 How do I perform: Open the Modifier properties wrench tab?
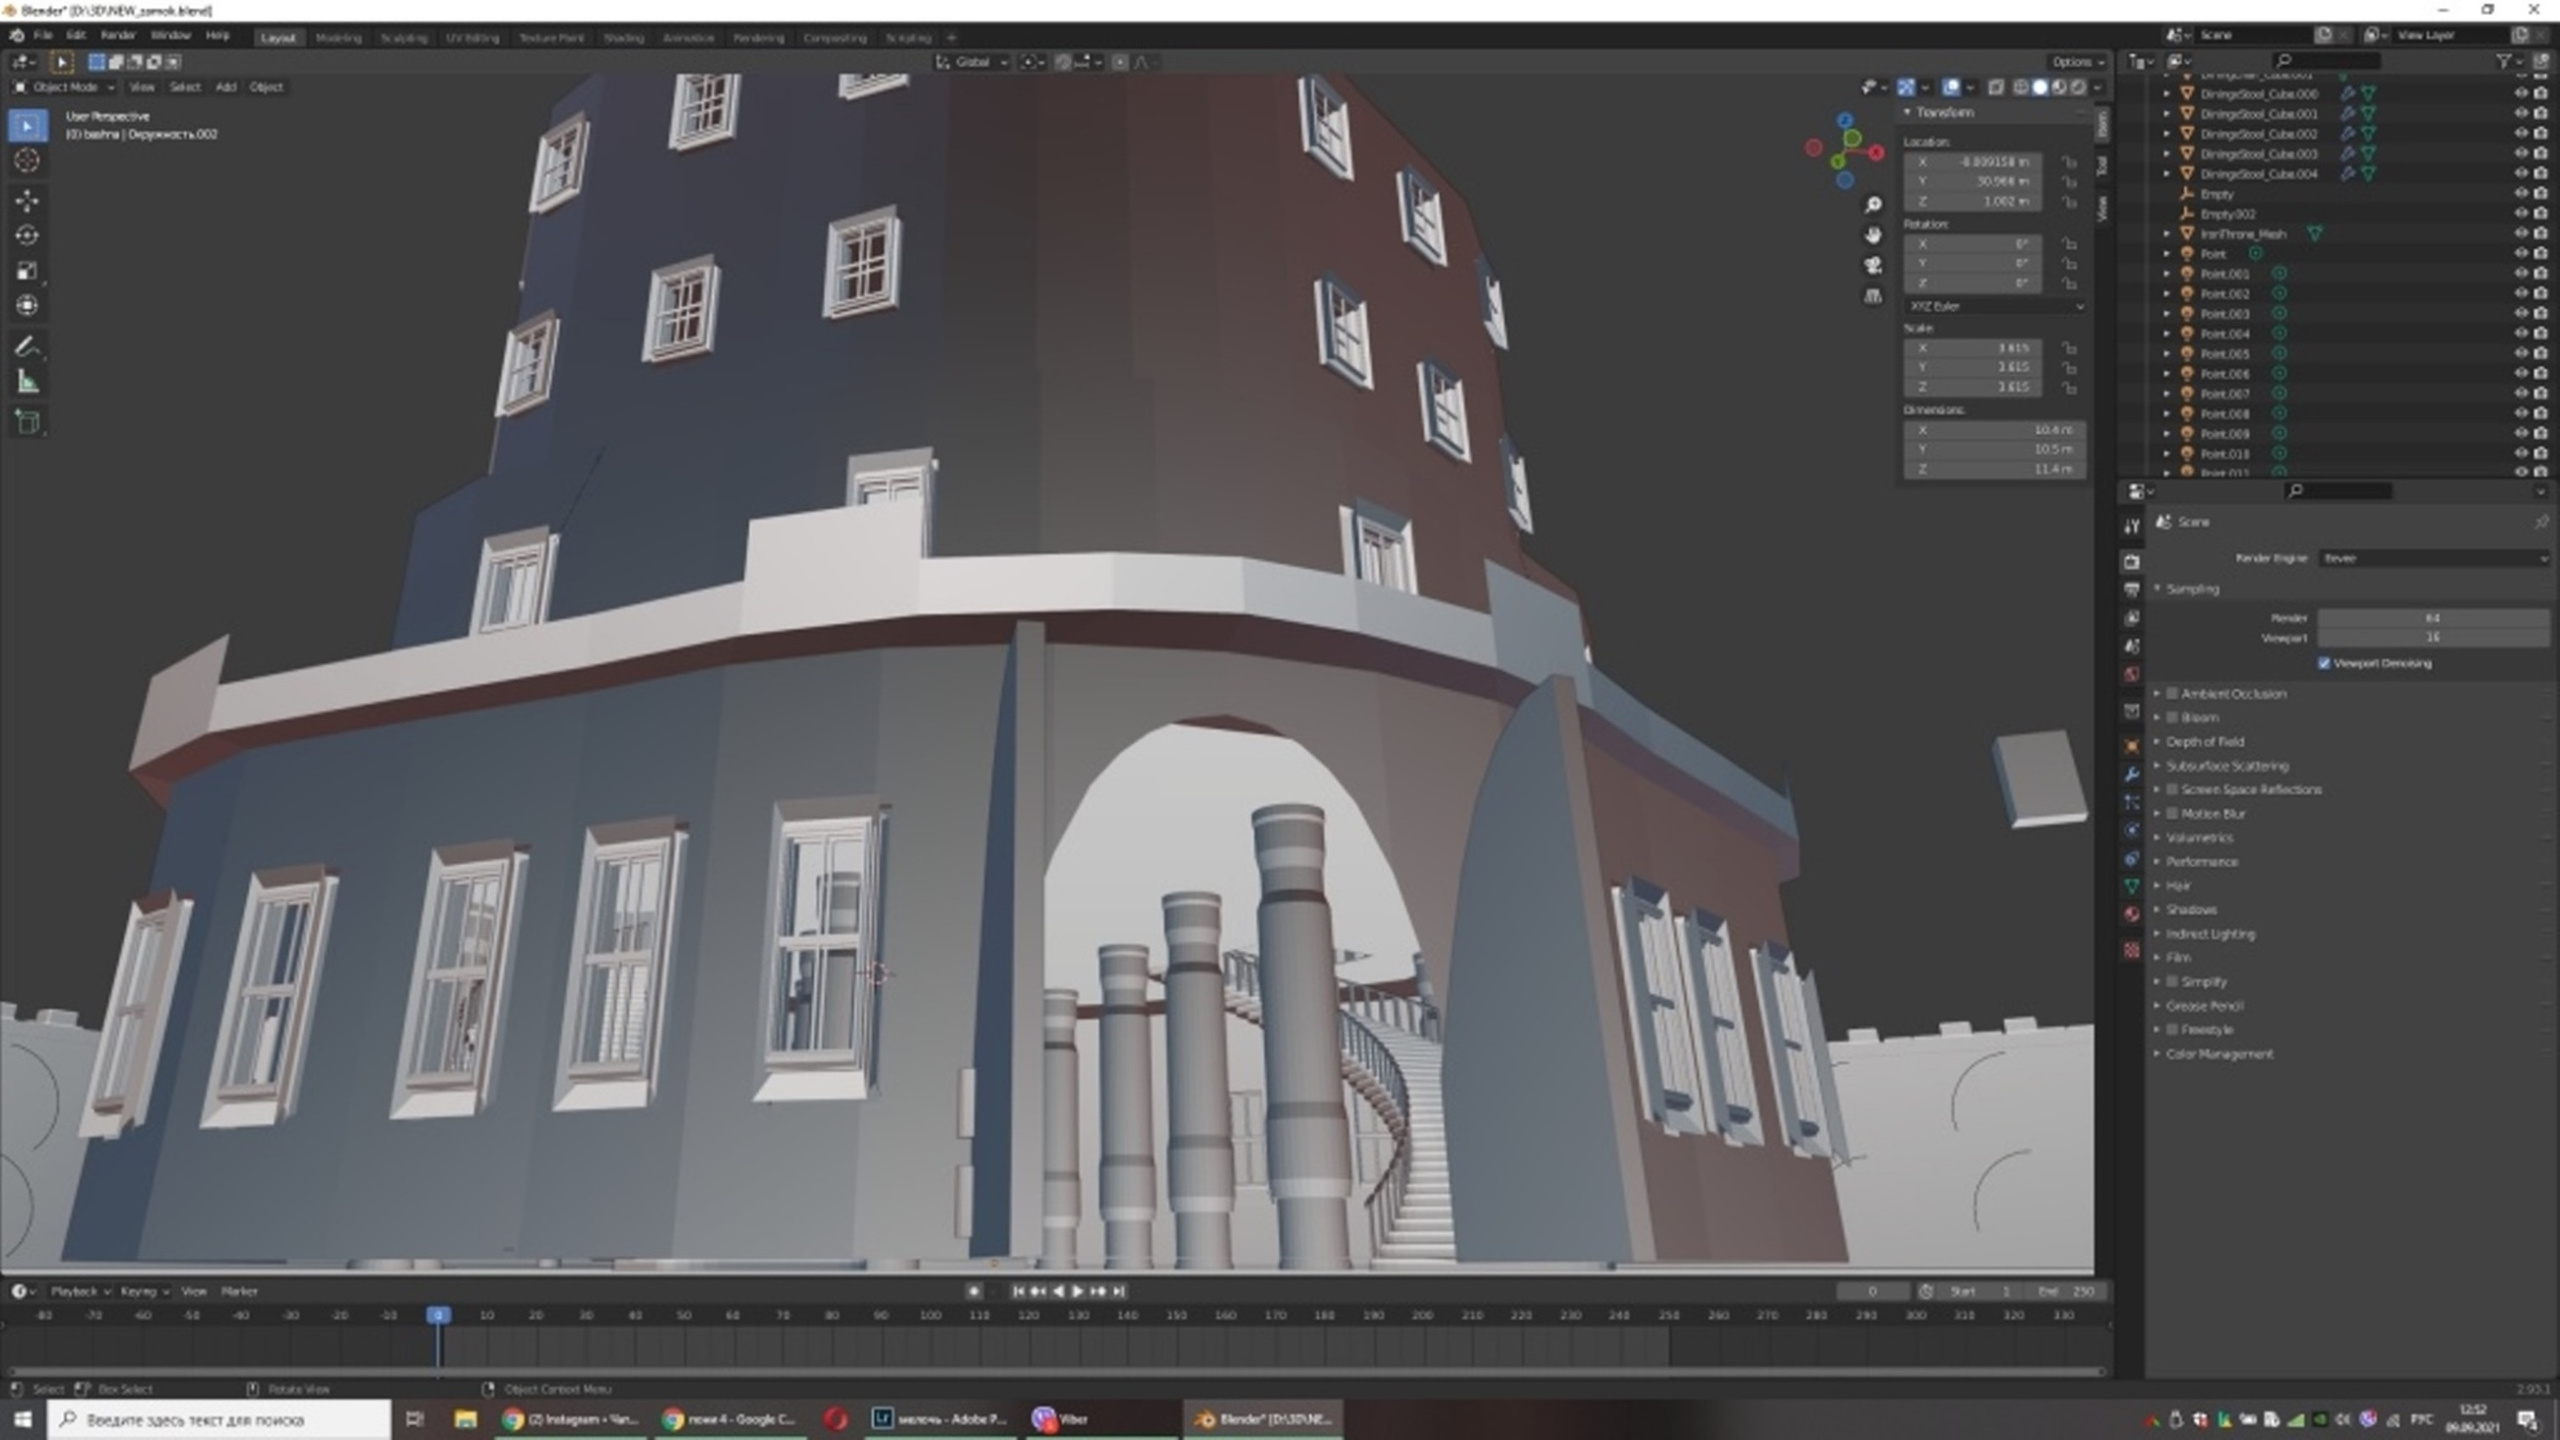pos(2131,774)
